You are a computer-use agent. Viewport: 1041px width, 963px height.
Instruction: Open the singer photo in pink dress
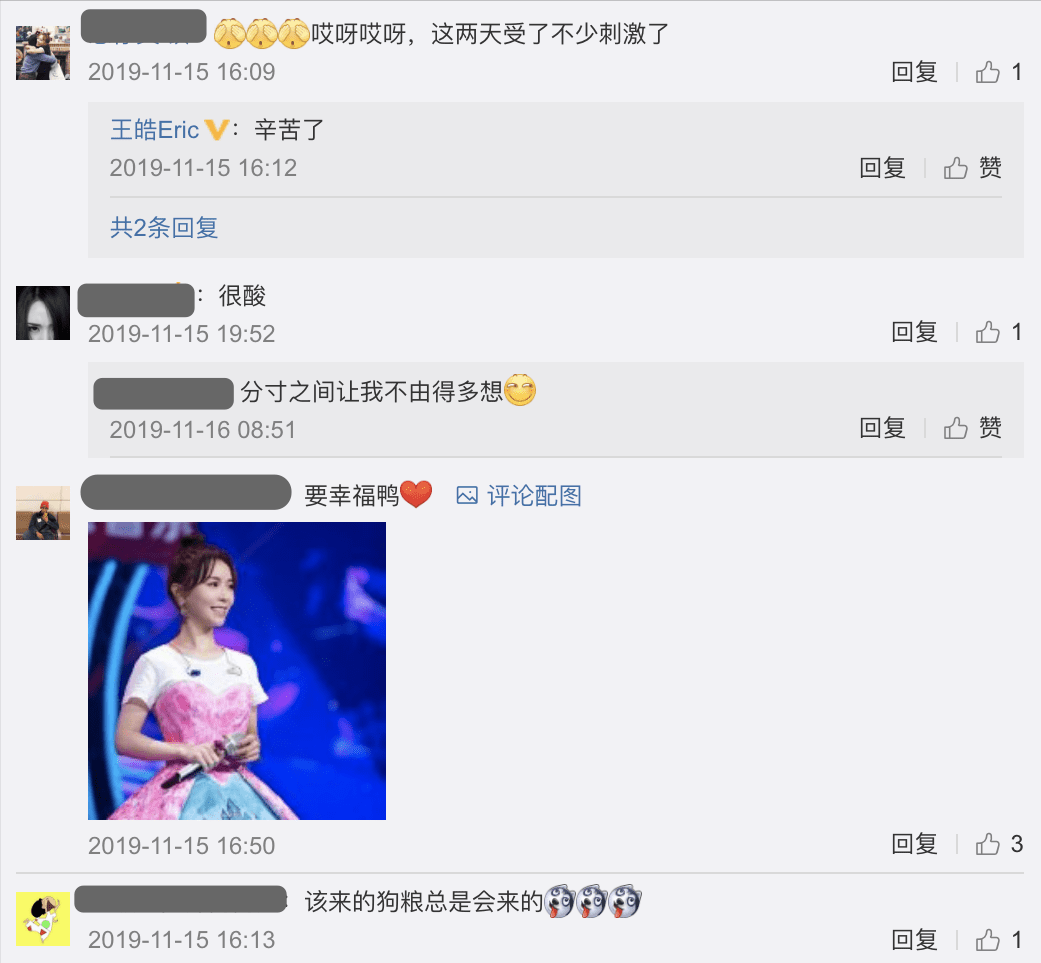pos(237,670)
